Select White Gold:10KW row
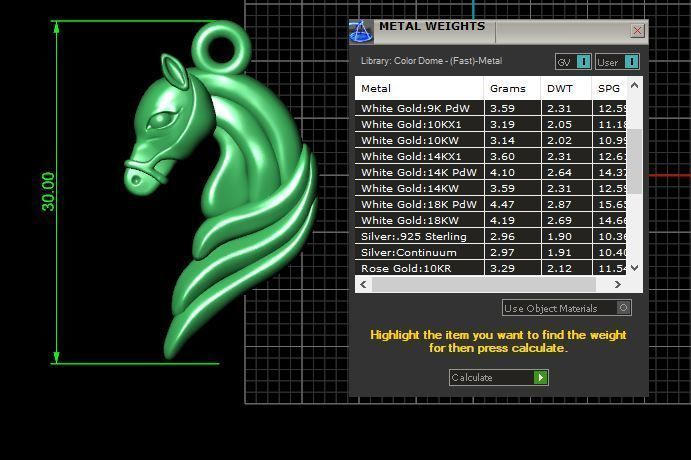Image resolution: width=691 pixels, height=460 pixels. point(490,141)
